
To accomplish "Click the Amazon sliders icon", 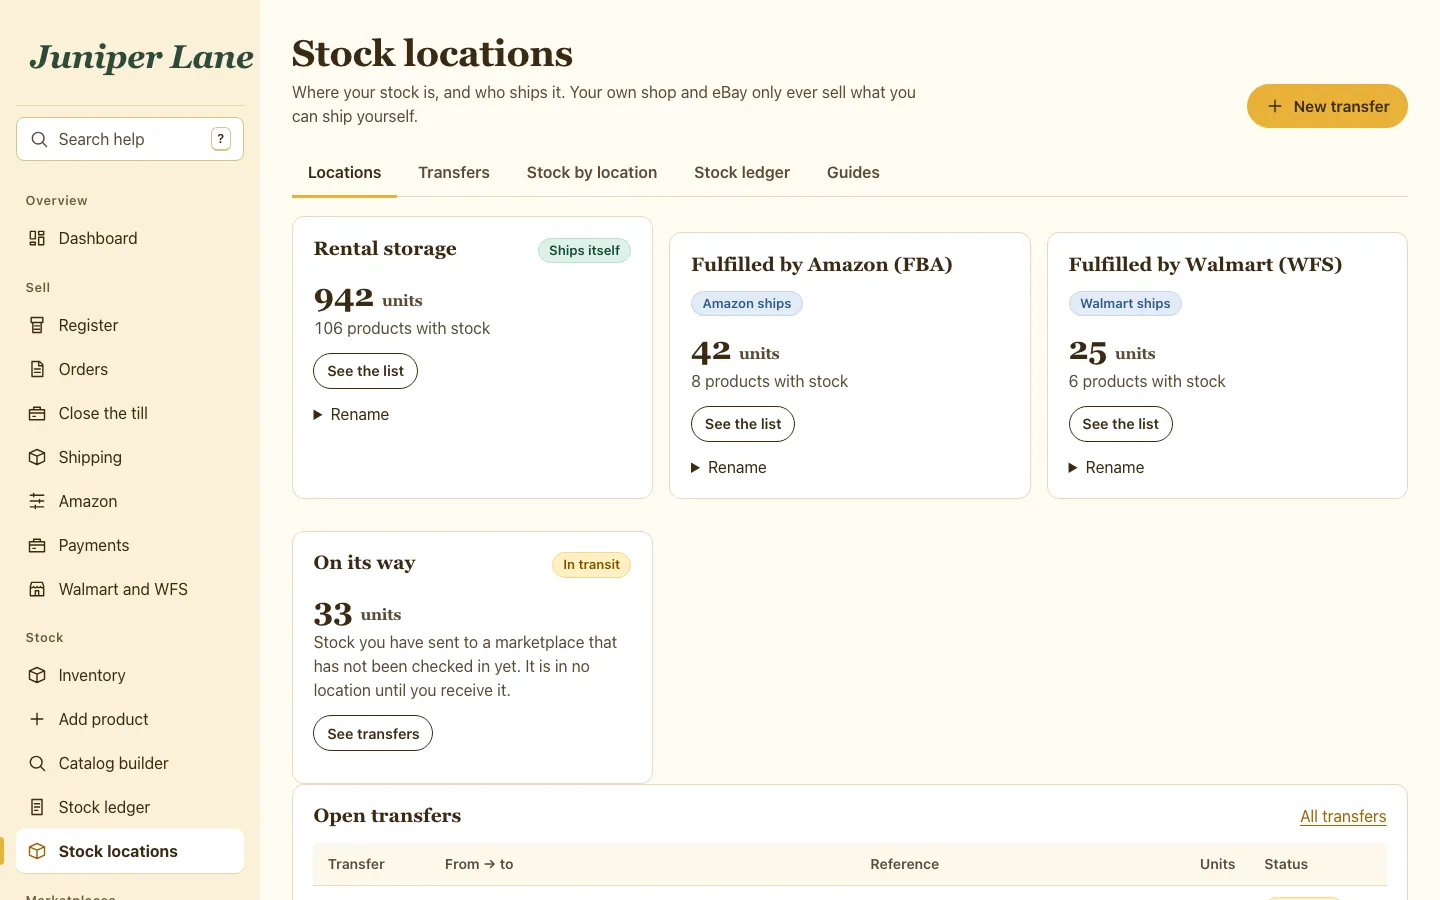I will (x=37, y=501).
